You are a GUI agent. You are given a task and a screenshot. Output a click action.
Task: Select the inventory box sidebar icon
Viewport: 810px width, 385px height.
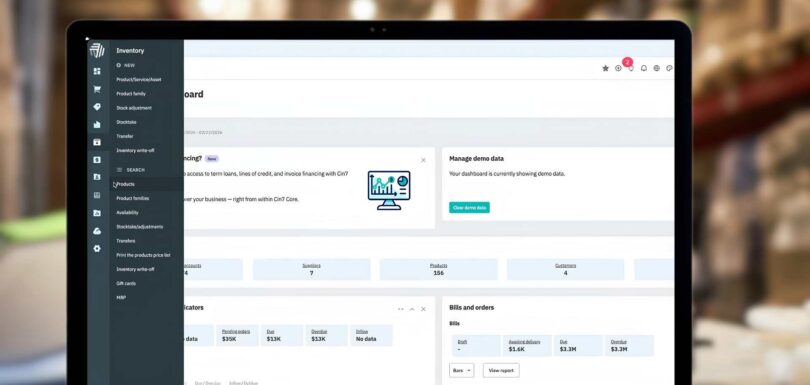pyautogui.click(x=97, y=142)
